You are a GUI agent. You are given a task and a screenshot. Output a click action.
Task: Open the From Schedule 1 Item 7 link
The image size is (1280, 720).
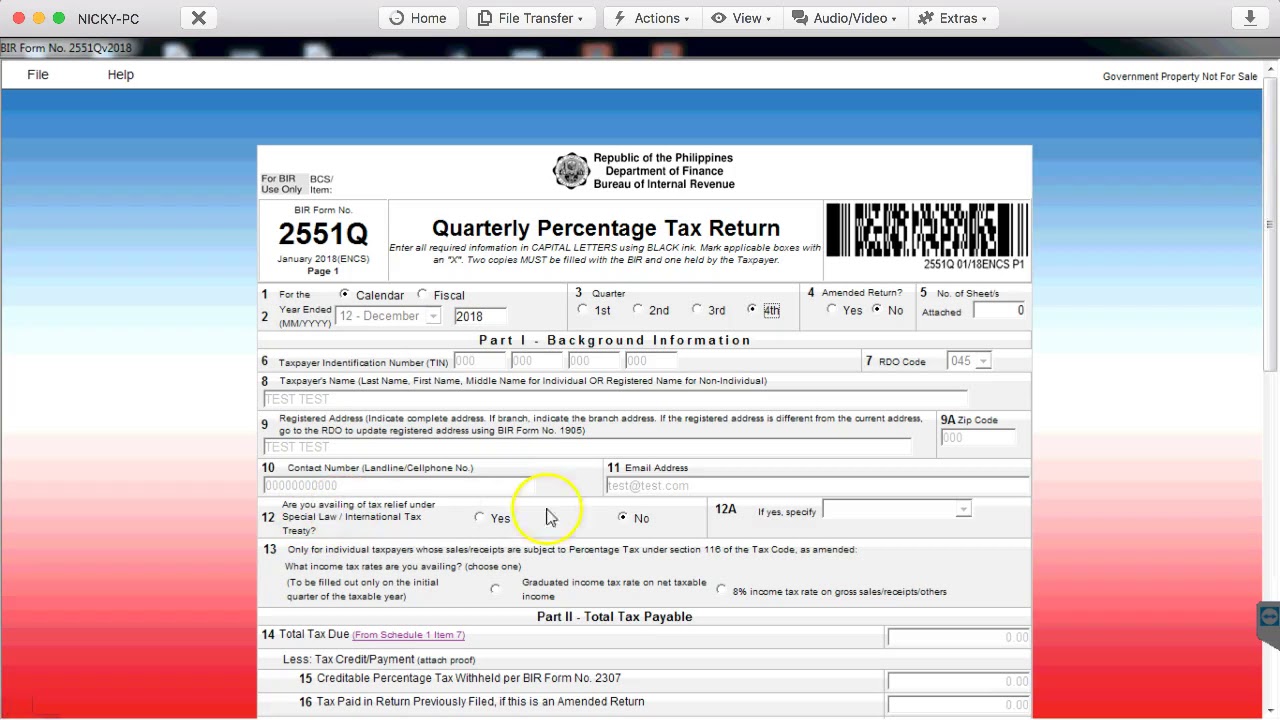(x=408, y=635)
